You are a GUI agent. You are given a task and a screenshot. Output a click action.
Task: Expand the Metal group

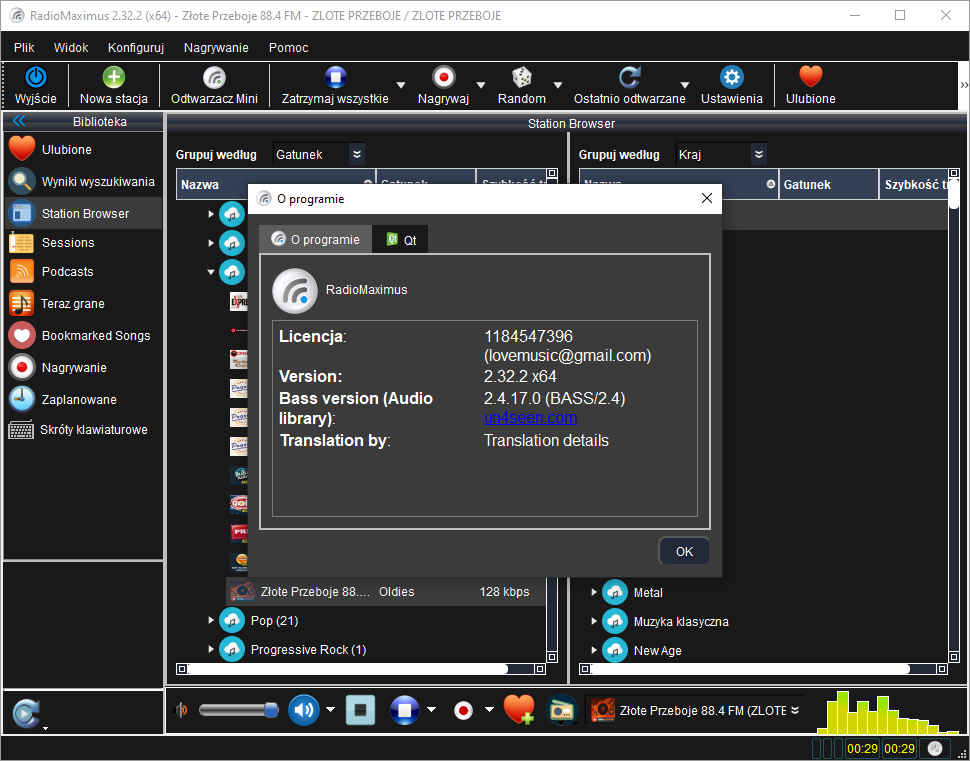[594, 592]
